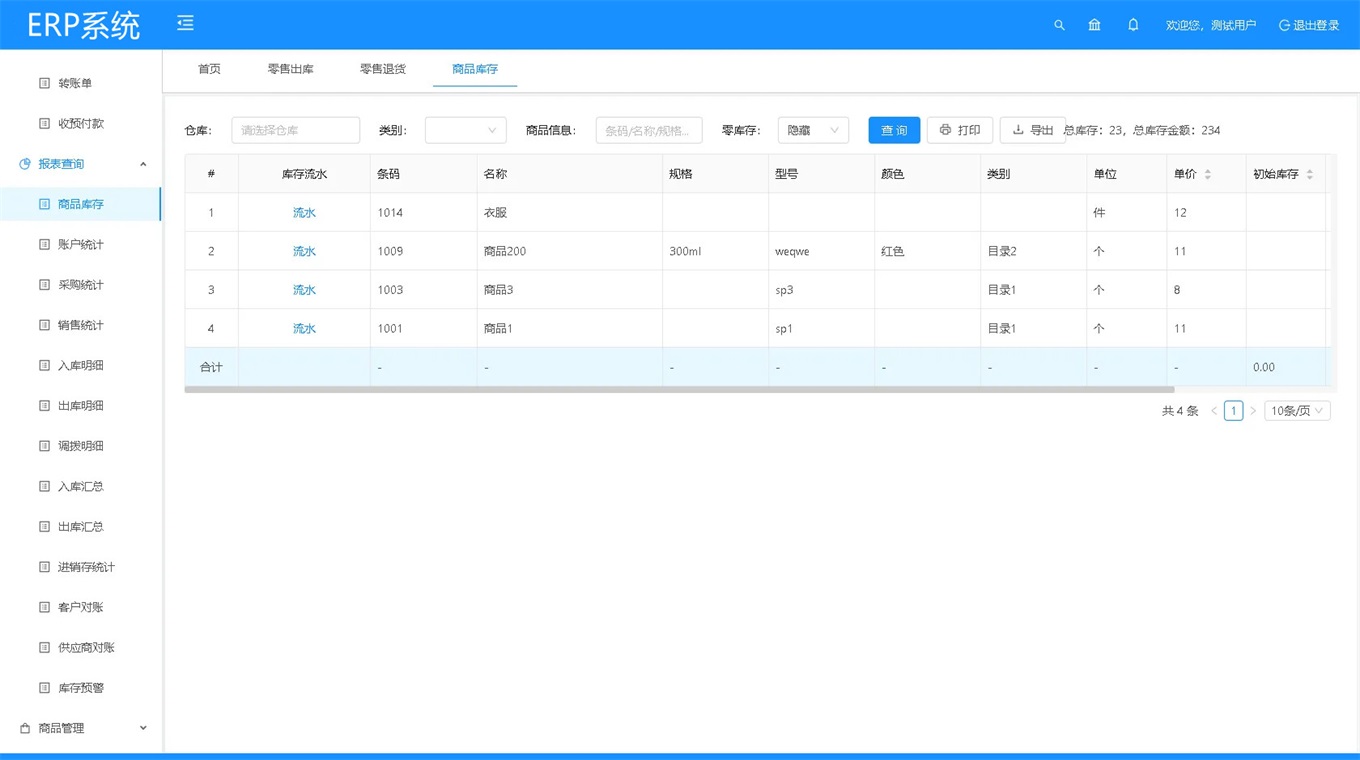Click the pie chart icon beside 报表查询
Screen dimensions: 1360x760
[x=25, y=164]
